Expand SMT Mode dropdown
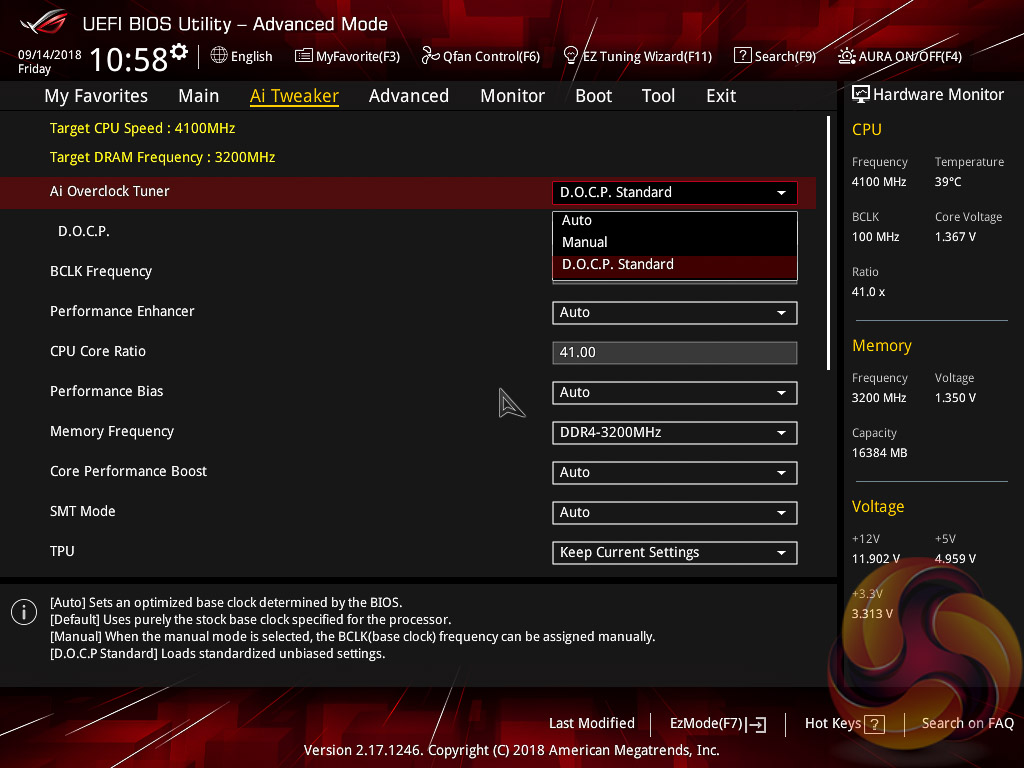 coord(675,513)
